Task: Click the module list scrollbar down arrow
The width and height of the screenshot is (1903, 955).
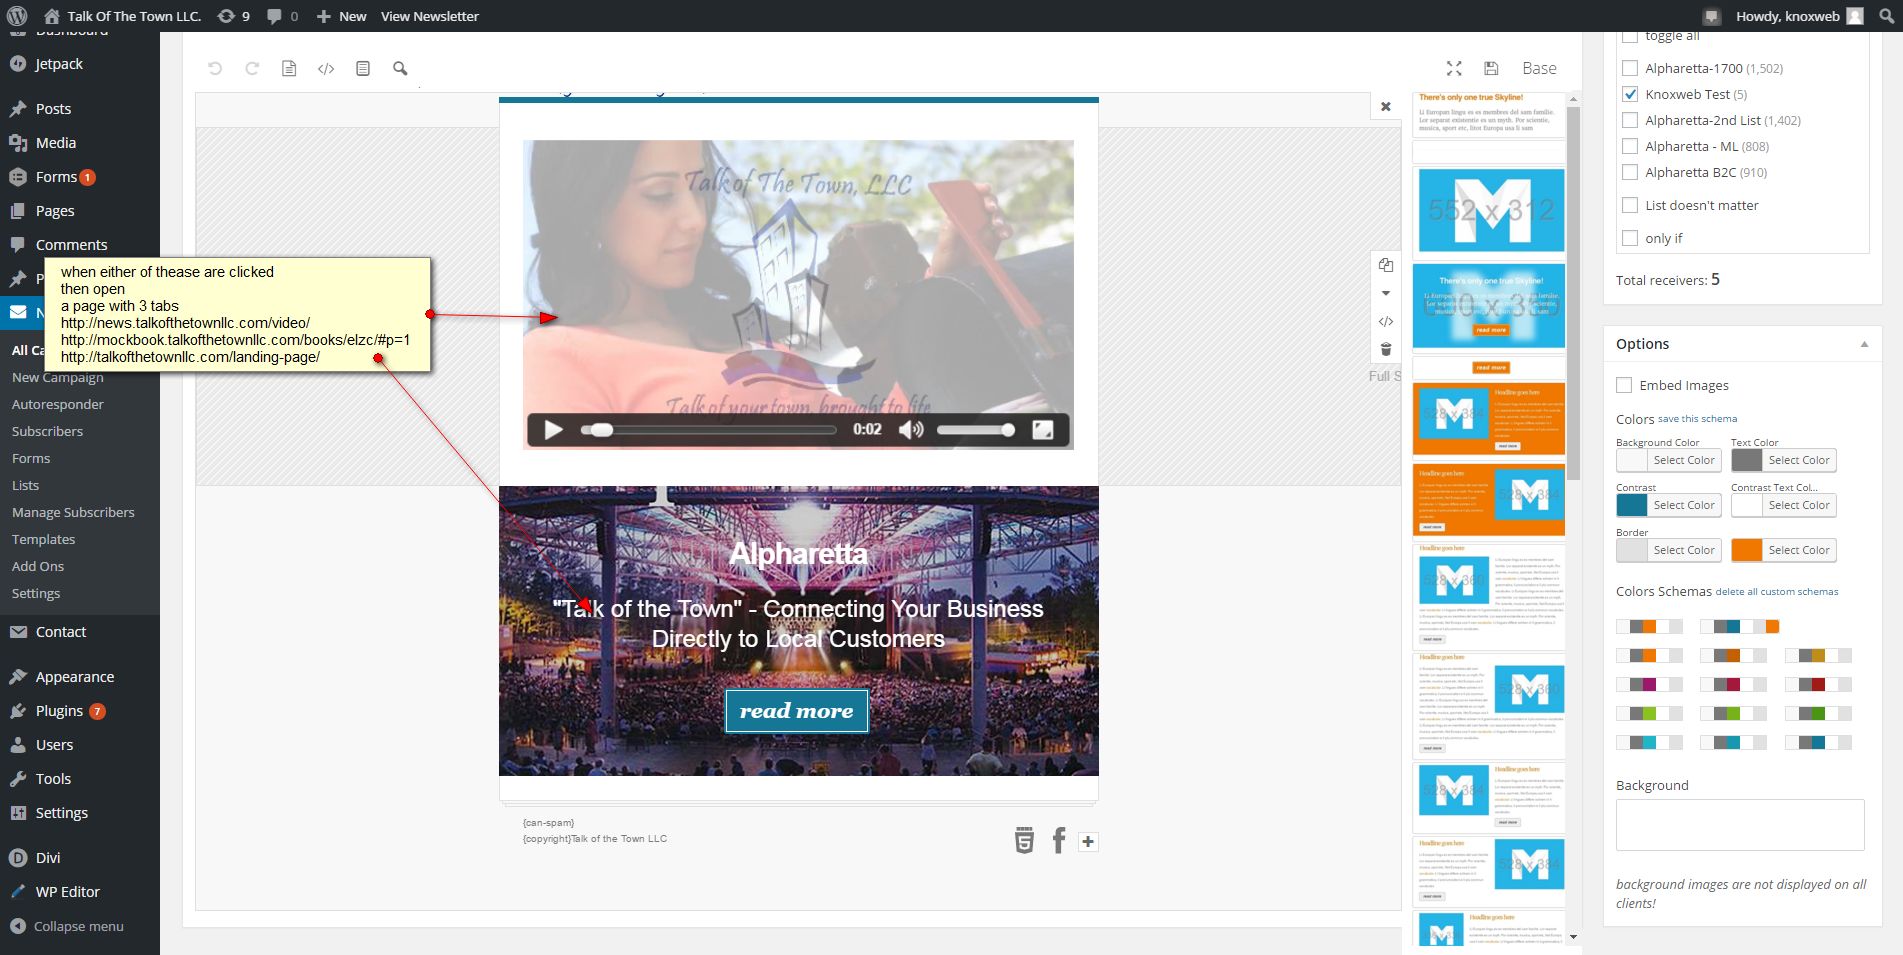Action: point(1573,937)
